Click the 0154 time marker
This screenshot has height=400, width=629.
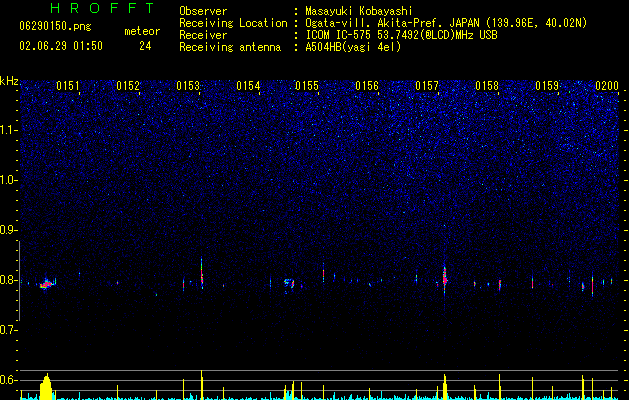pos(248,86)
